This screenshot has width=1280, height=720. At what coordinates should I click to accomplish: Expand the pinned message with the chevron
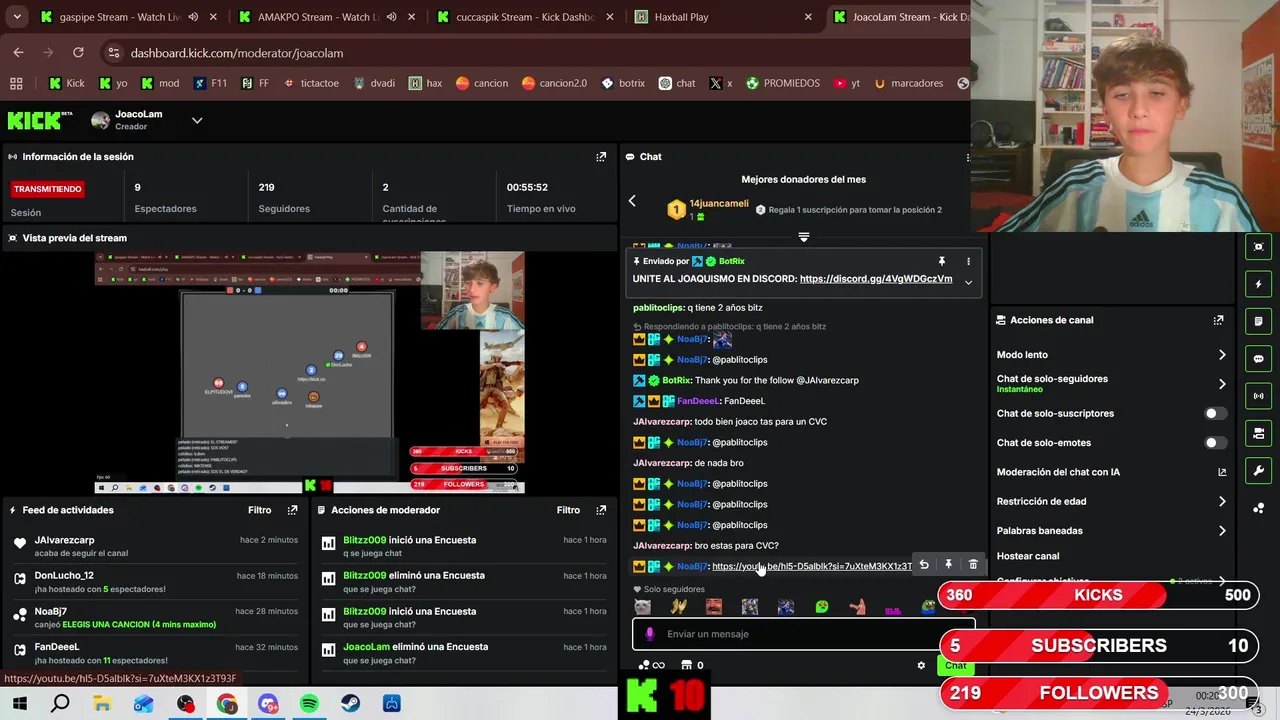point(968,283)
